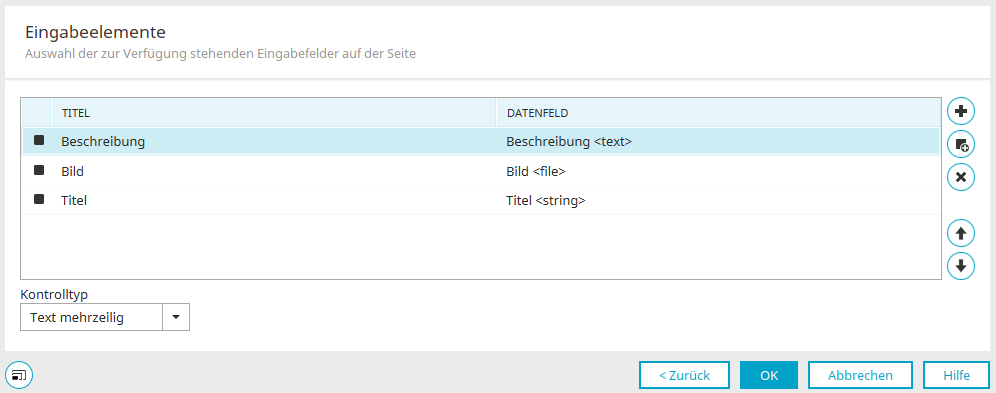Move selected element down with arrow icon
The height and width of the screenshot is (393, 996).
point(960,265)
